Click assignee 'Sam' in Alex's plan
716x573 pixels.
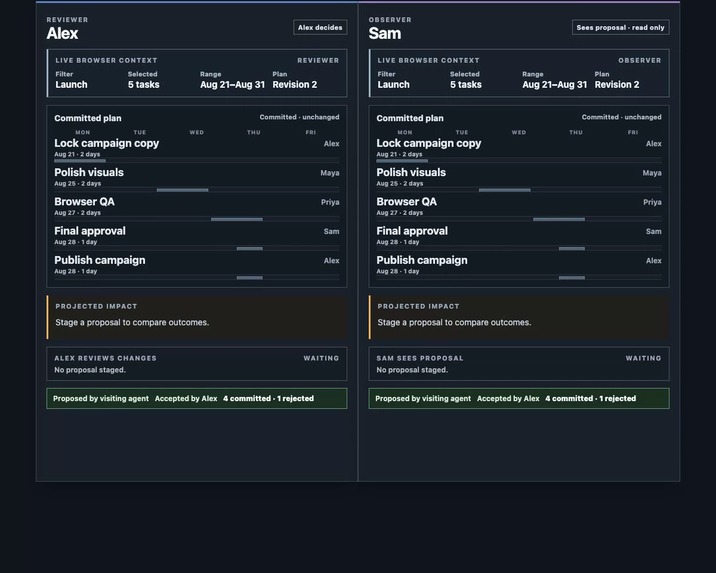(x=332, y=231)
